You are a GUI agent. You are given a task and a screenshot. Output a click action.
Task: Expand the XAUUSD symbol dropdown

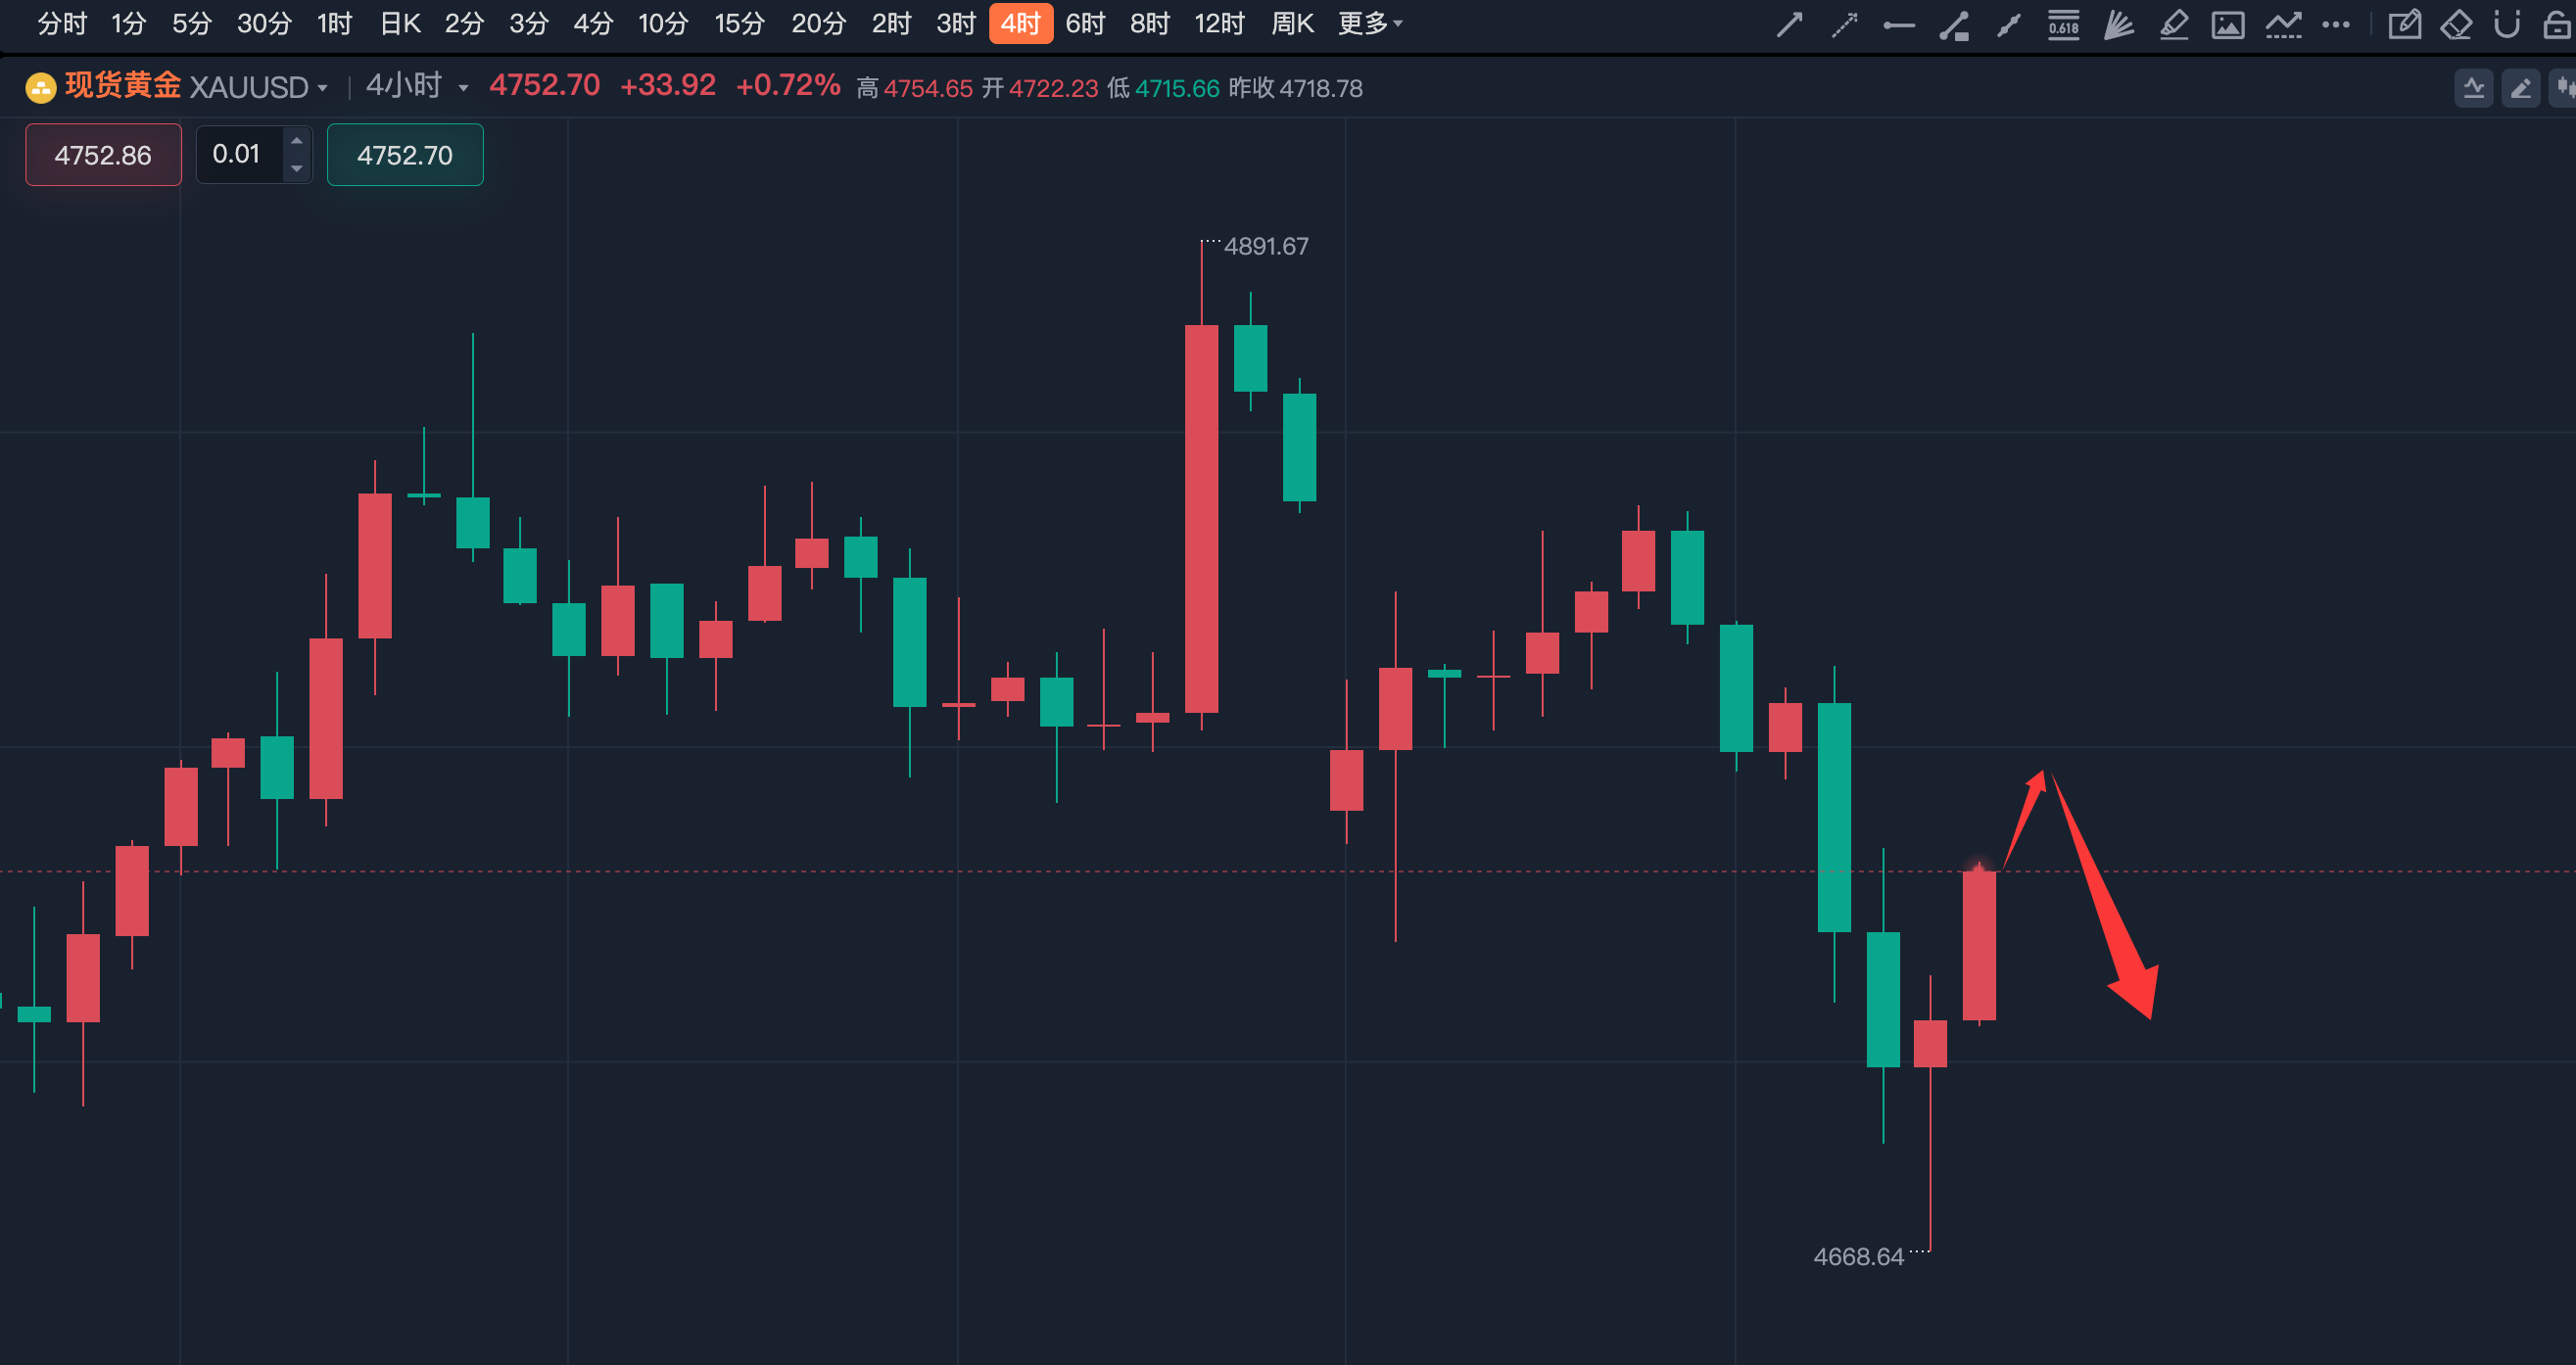click(x=322, y=88)
